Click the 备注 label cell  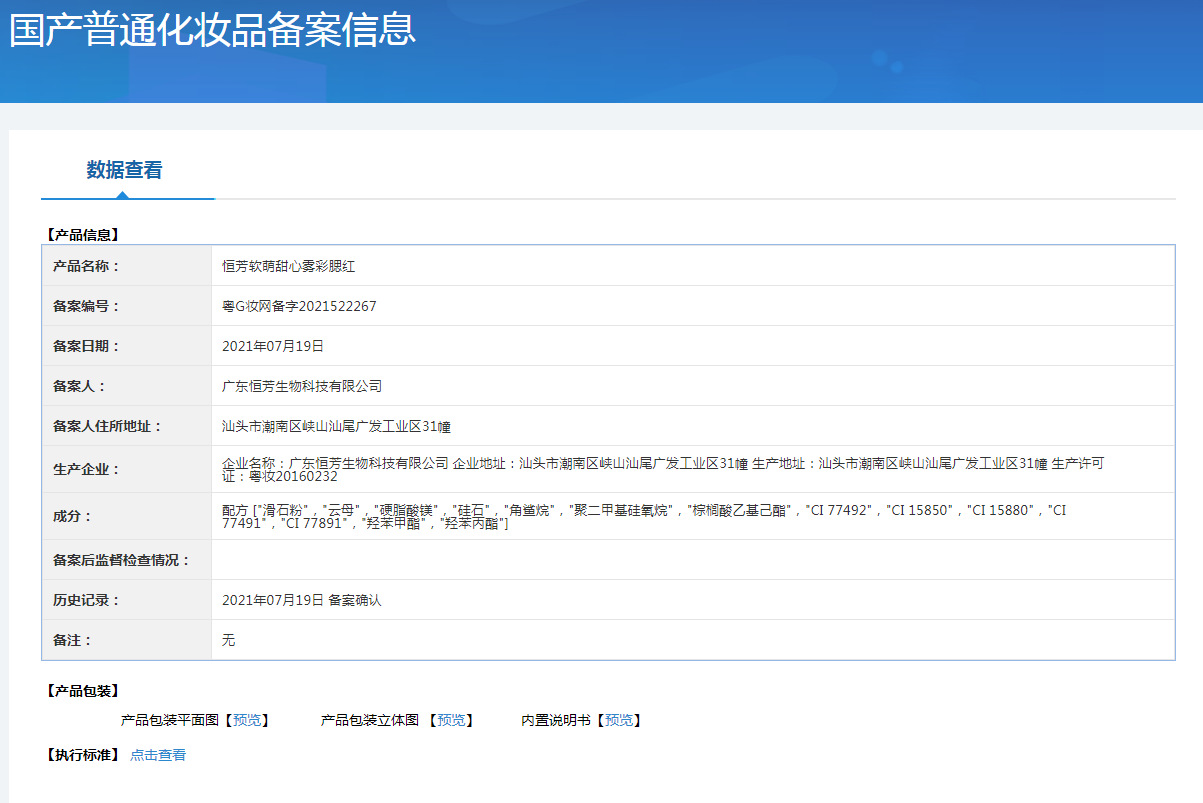(x=127, y=640)
